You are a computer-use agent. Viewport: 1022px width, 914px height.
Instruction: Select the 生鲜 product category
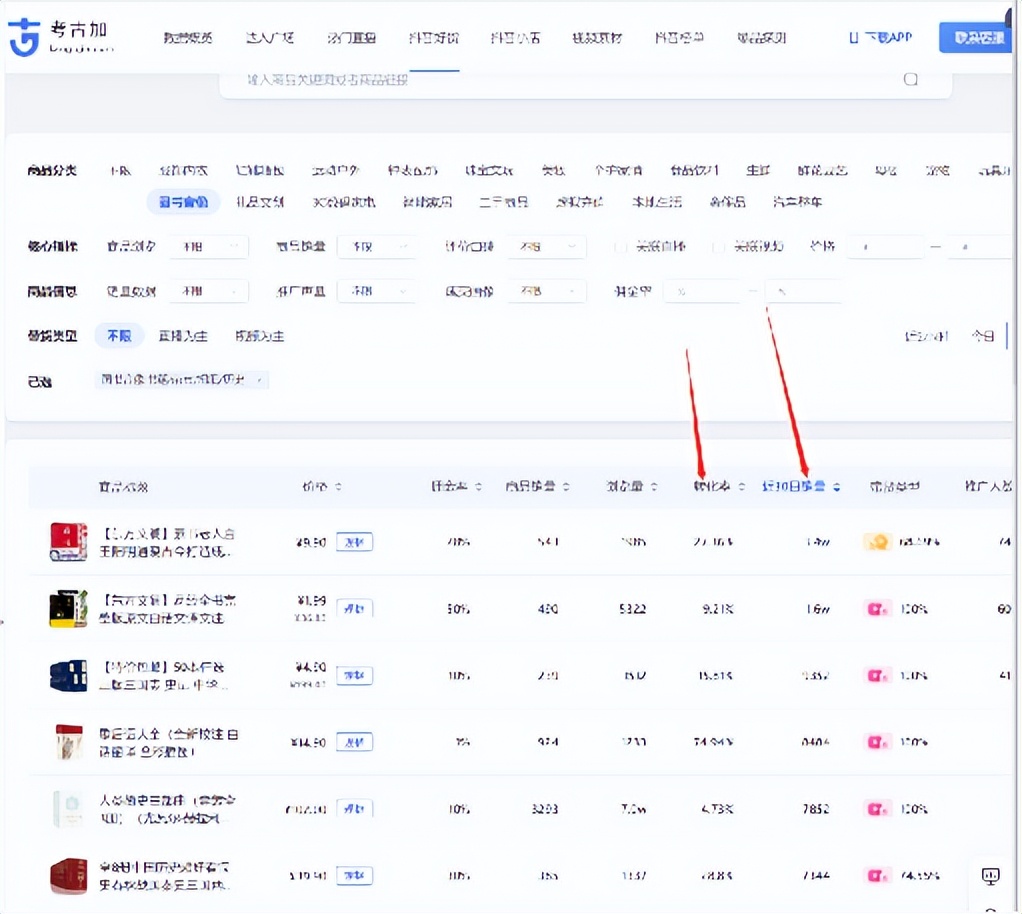(x=758, y=171)
